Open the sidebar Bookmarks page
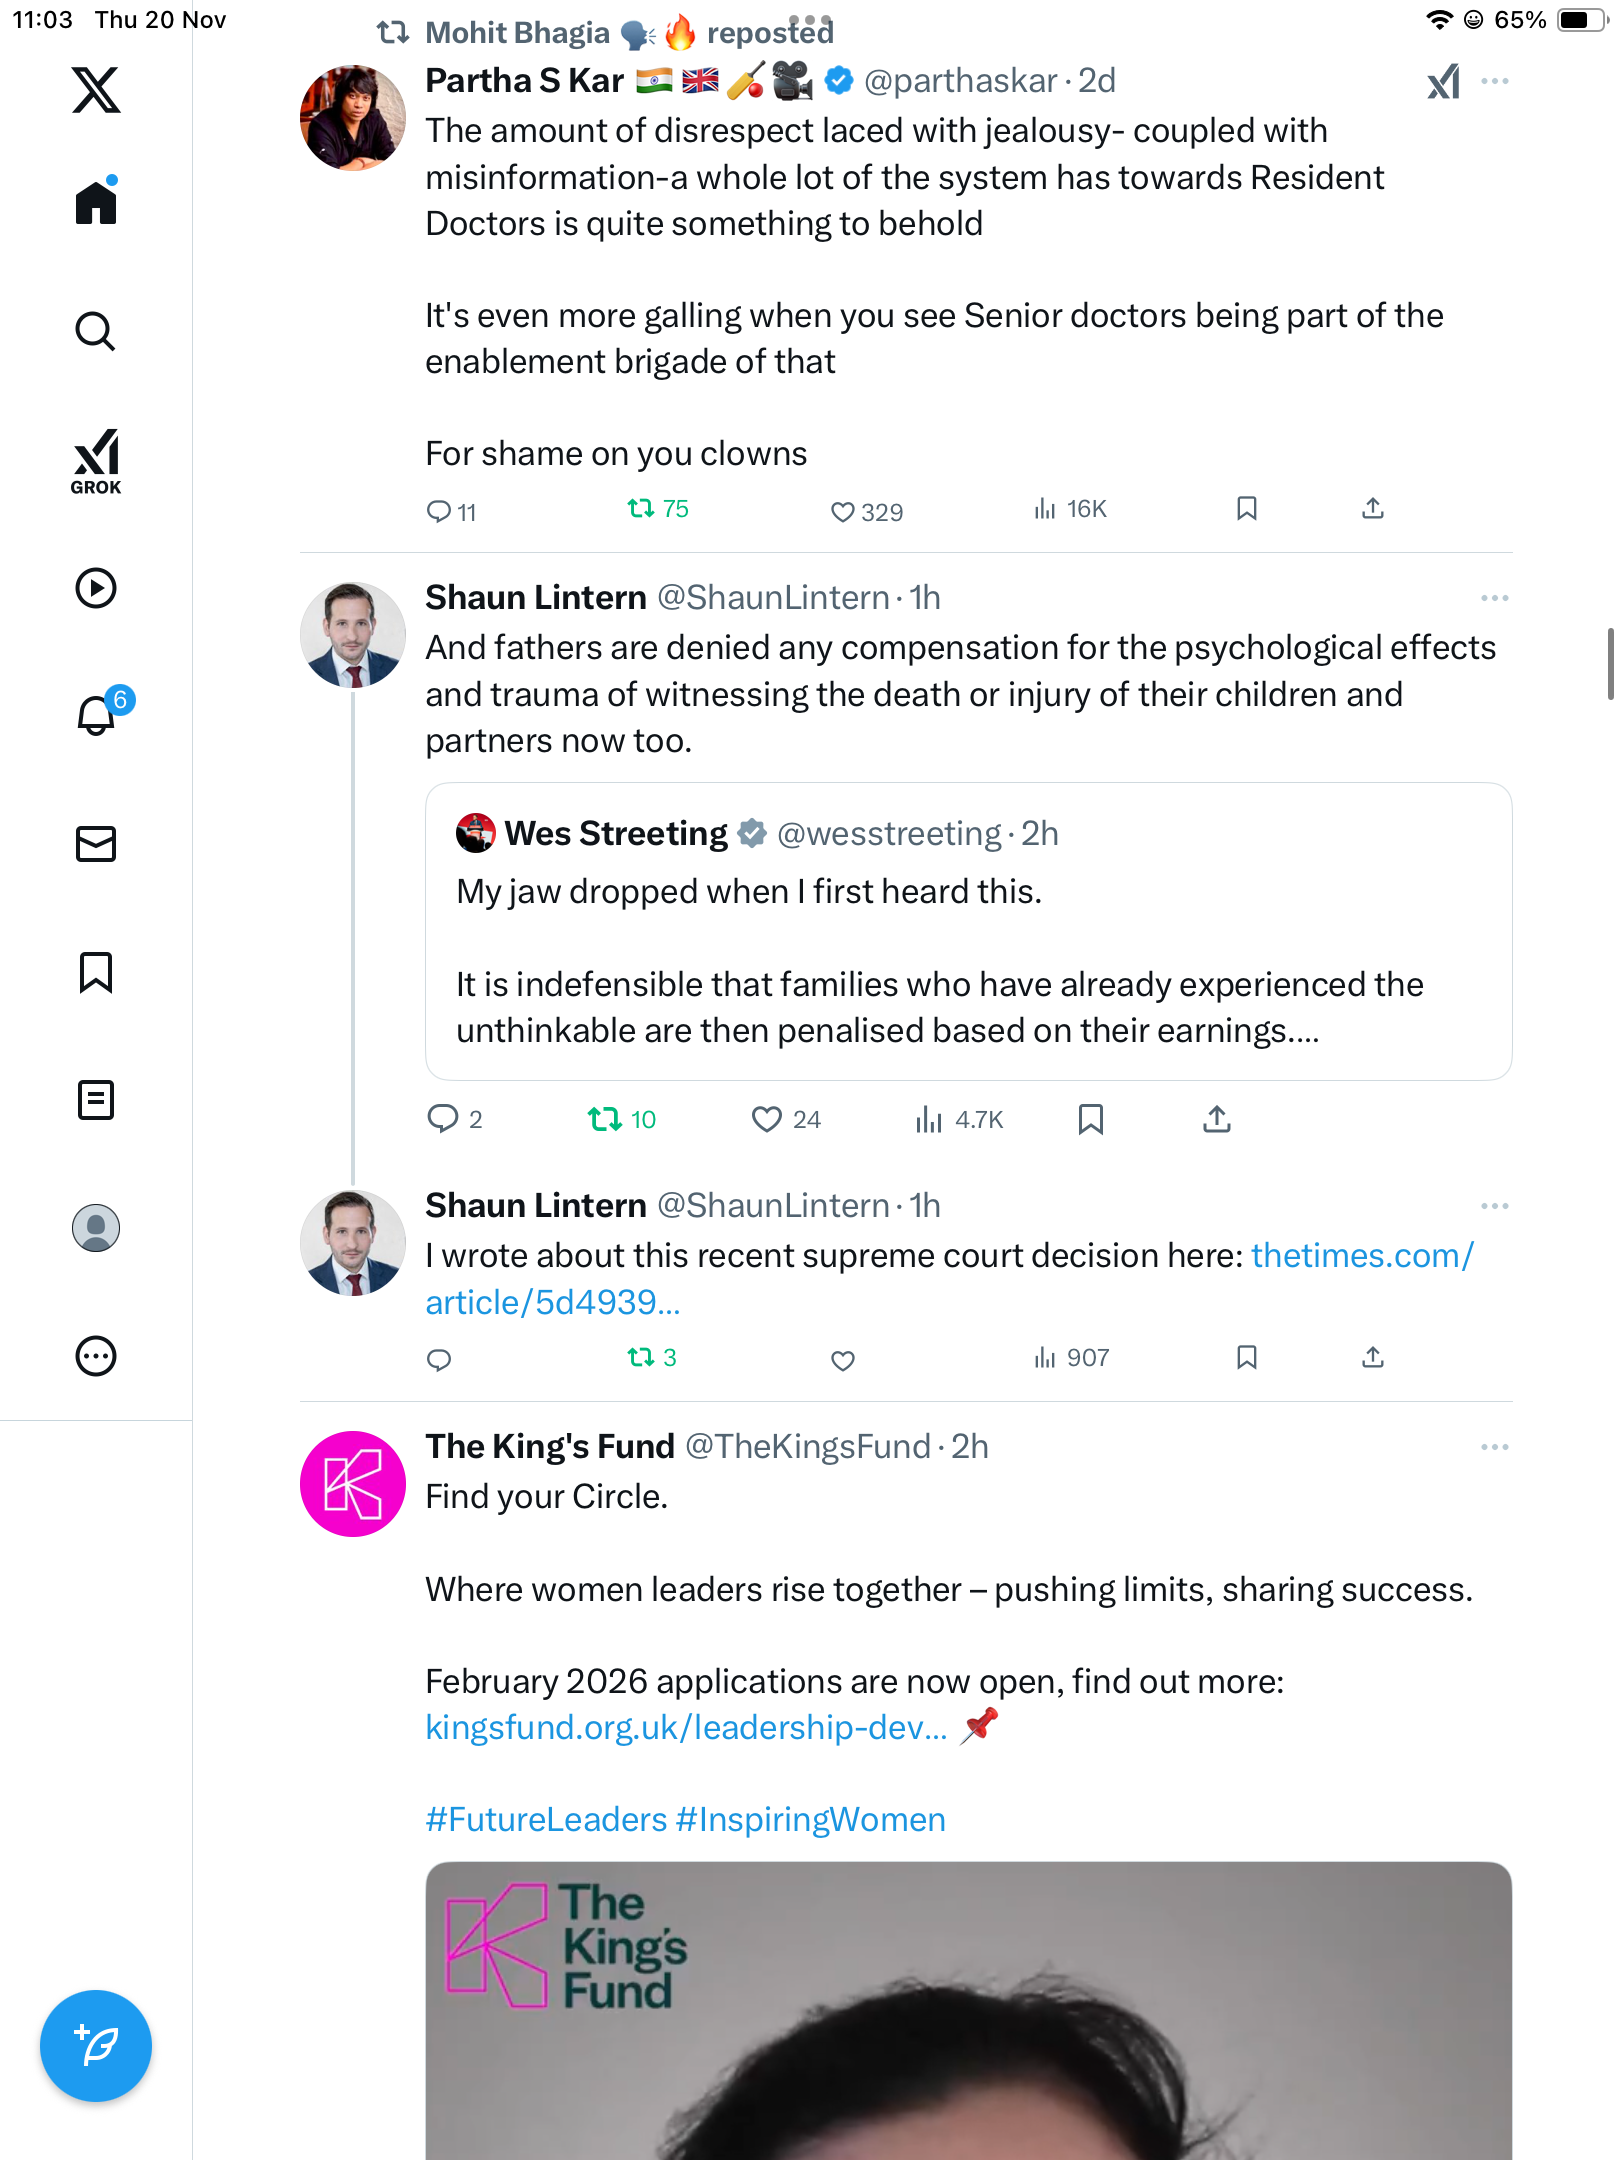Viewport: 1620px width, 2160px height. 96,972
